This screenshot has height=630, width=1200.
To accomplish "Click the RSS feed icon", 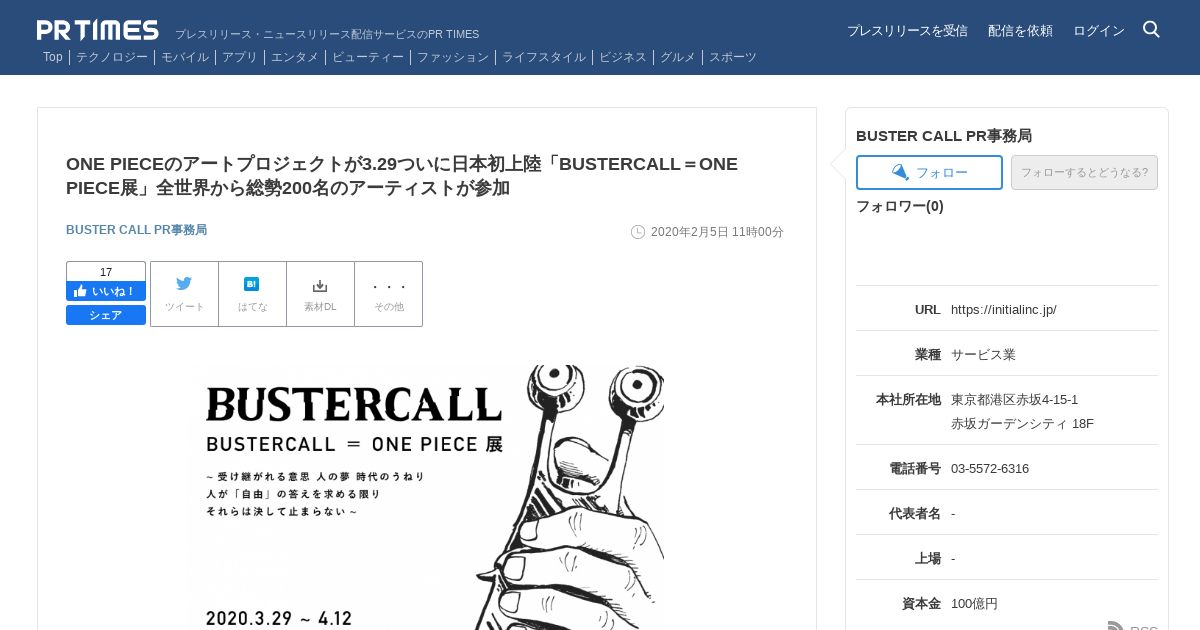I will coord(1116,626).
